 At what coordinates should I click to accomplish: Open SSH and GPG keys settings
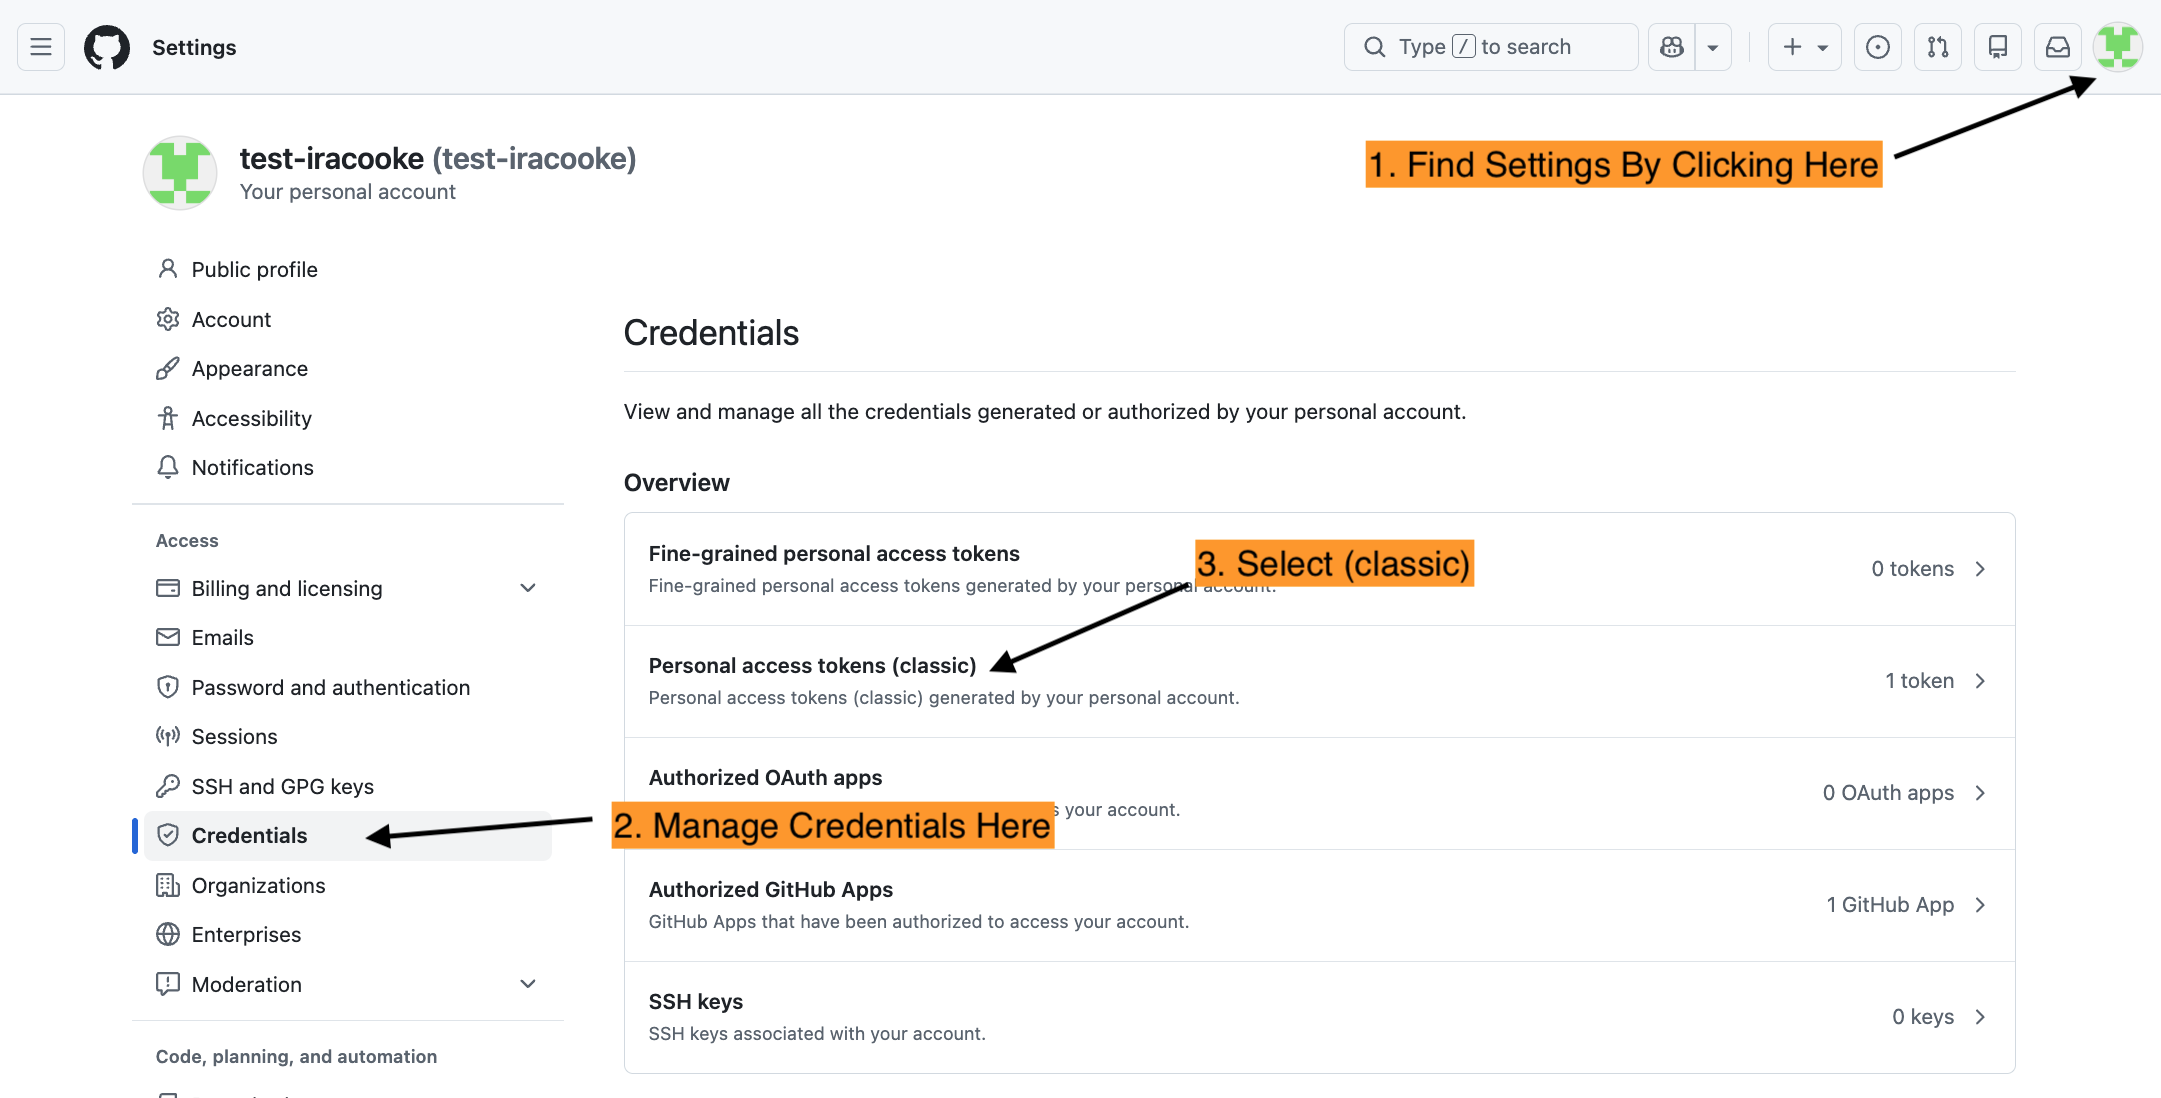348,787
